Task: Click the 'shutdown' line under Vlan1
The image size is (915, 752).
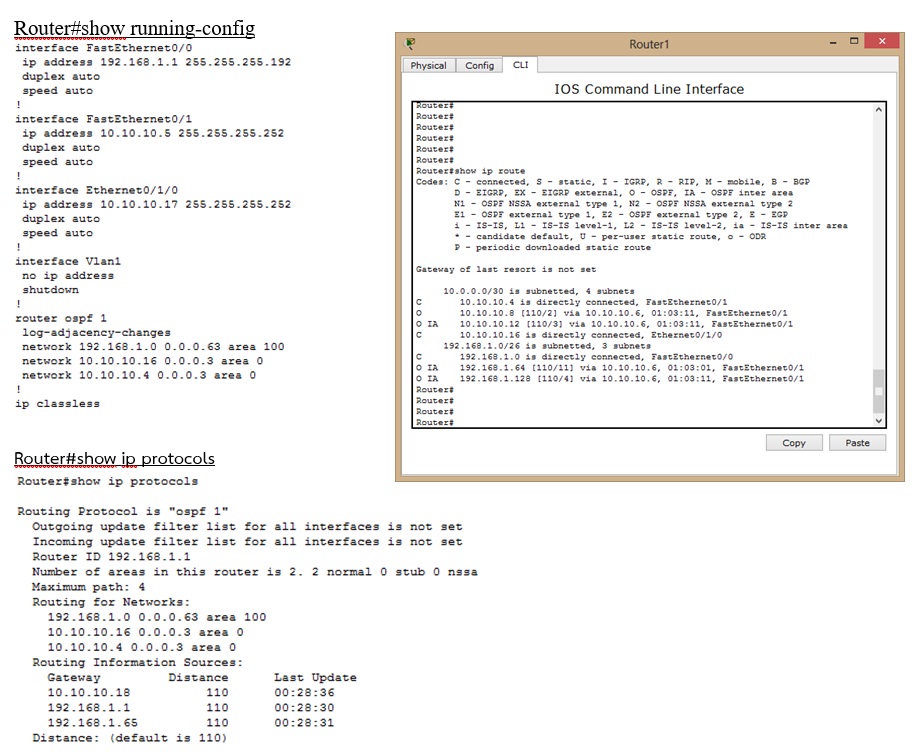Action: tap(50, 290)
